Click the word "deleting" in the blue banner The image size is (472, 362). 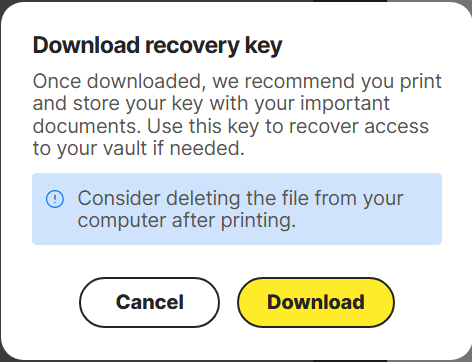pyautogui.click(x=203, y=199)
